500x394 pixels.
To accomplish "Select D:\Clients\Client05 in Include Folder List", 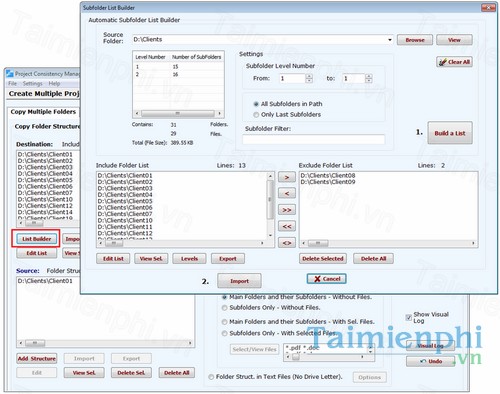I will coord(125,201).
